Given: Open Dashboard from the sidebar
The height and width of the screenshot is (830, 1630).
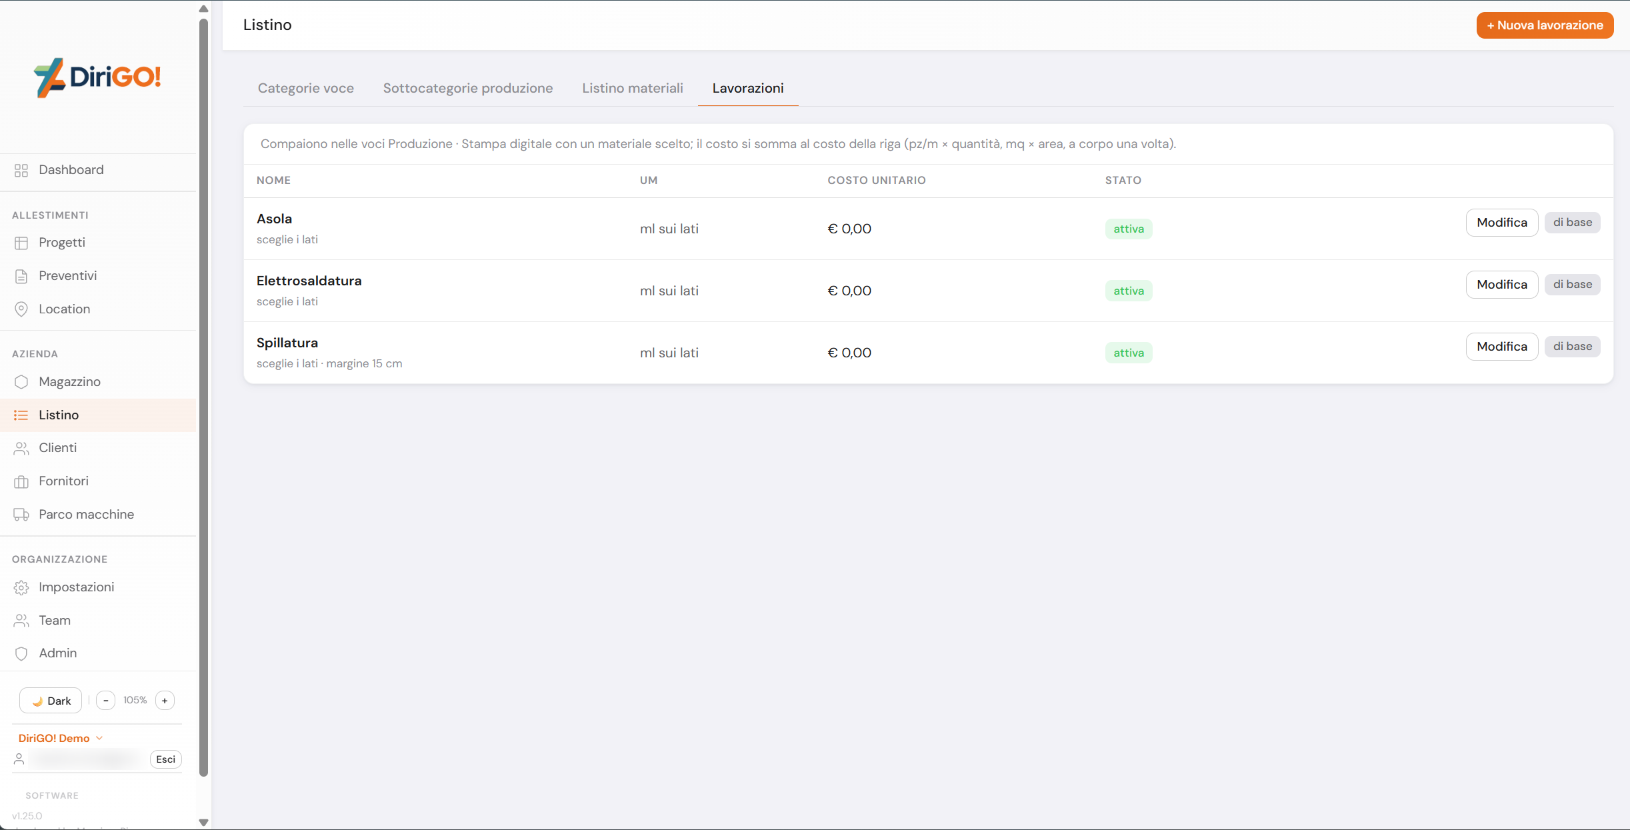Looking at the screenshot, I should point(99,170).
